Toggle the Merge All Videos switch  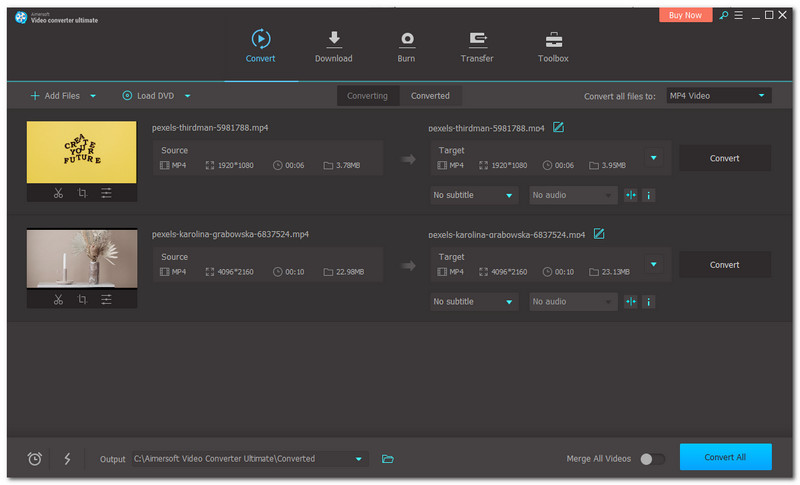(x=652, y=459)
